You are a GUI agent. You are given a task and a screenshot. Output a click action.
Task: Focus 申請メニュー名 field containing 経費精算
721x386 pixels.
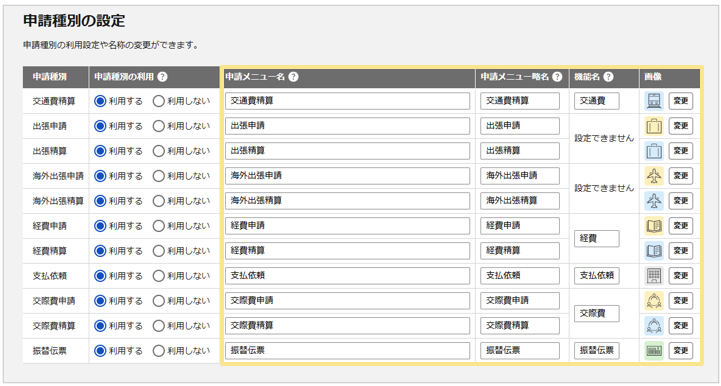click(x=348, y=251)
